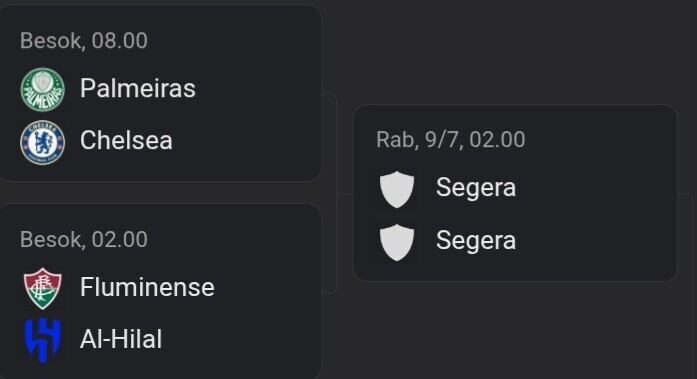This screenshot has width=697, height=379.
Task: Click the Rab, 9/7, 02.00 schedule
Action: pyautogui.click(x=451, y=140)
